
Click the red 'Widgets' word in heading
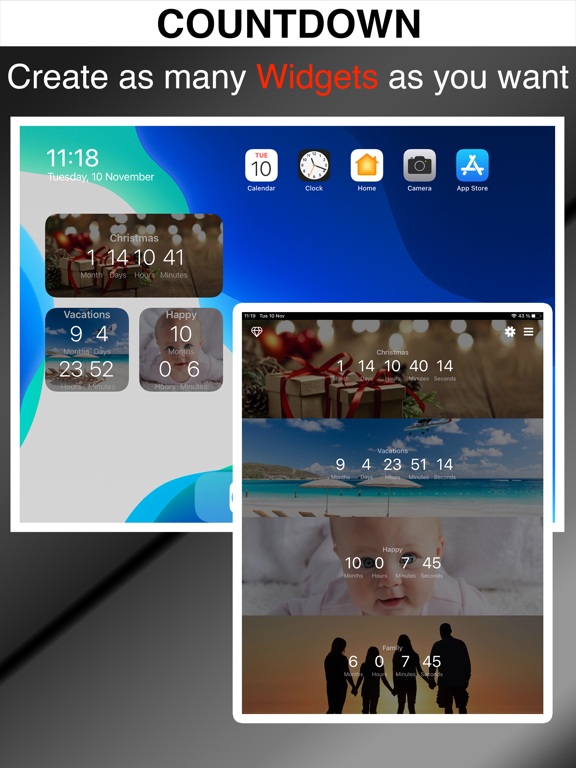[x=317, y=77]
